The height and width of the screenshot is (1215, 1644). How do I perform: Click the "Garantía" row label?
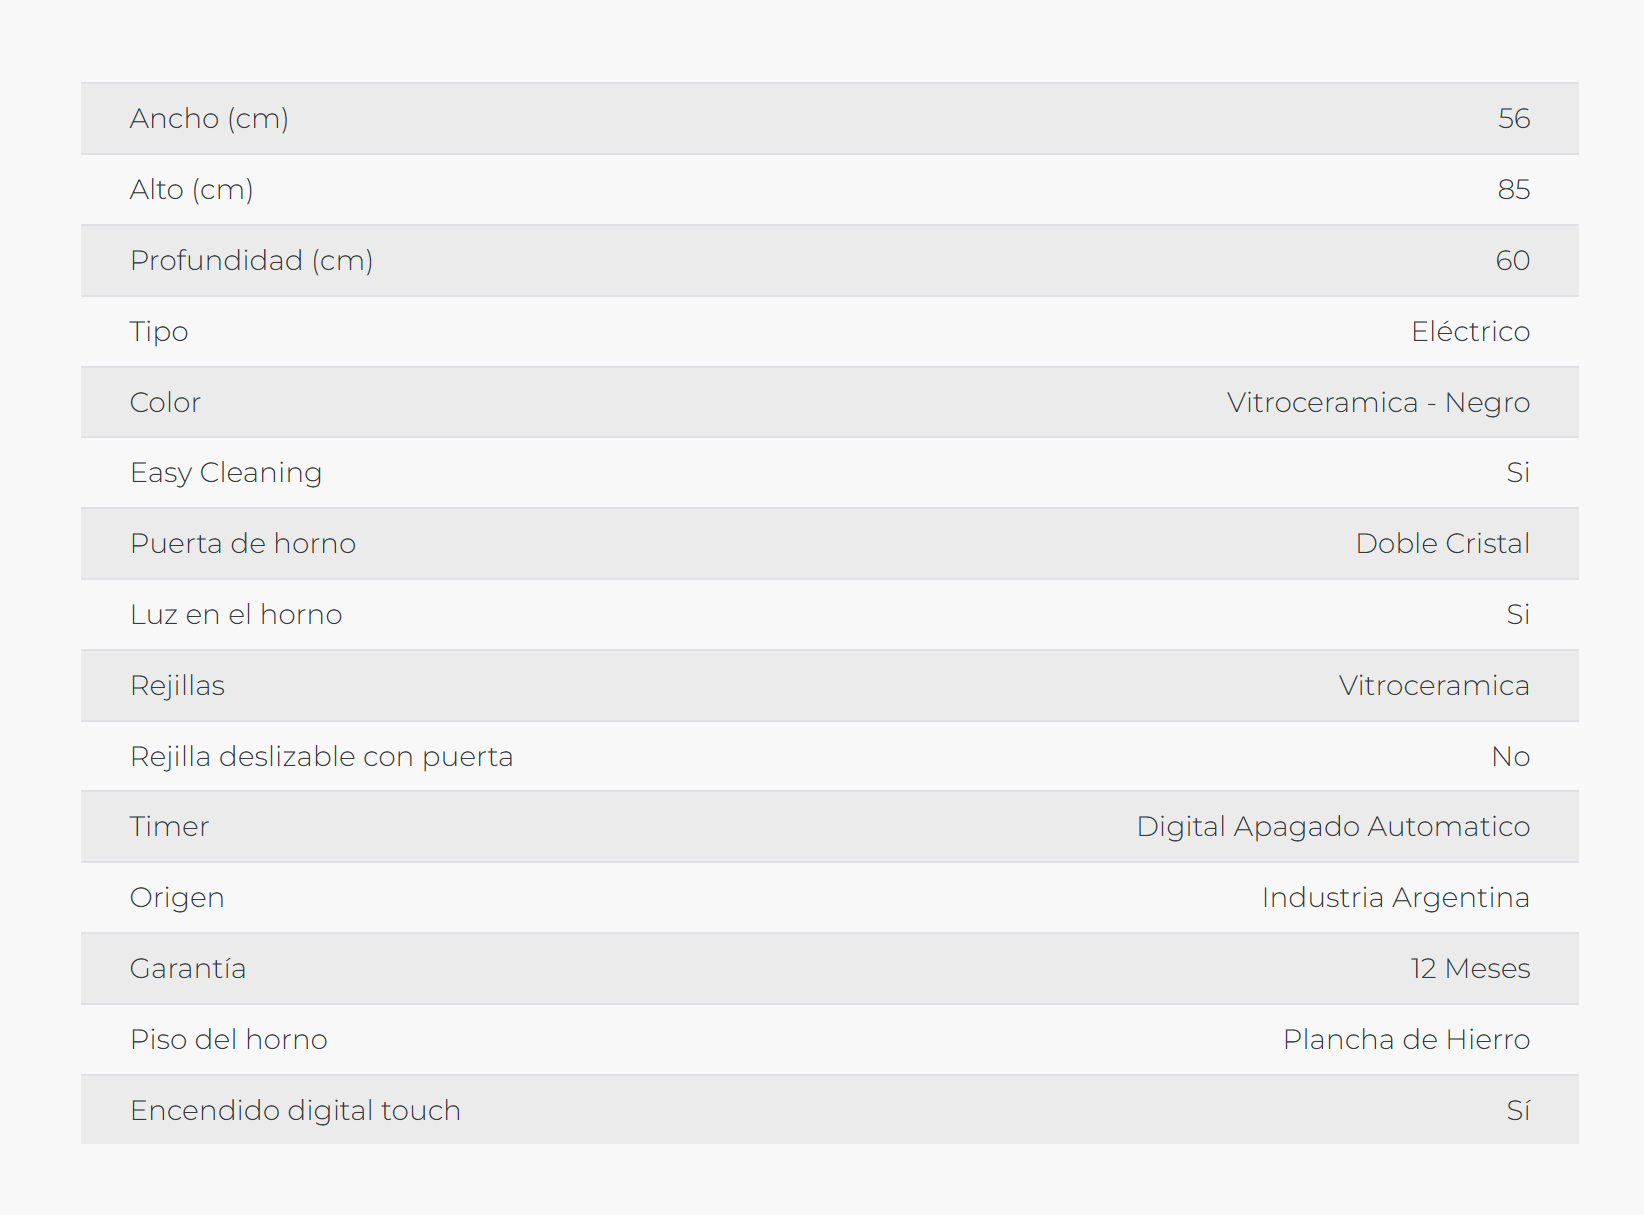(x=188, y=968)
